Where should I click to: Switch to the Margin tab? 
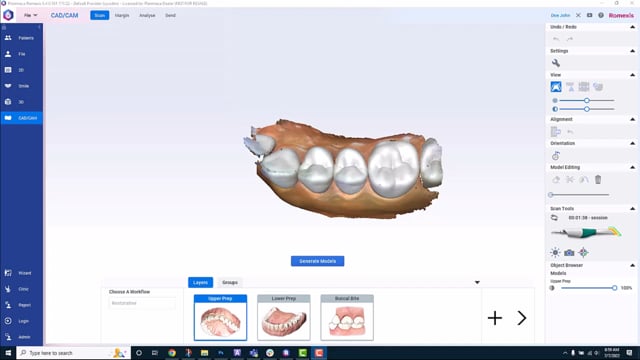tap(122, 16)
